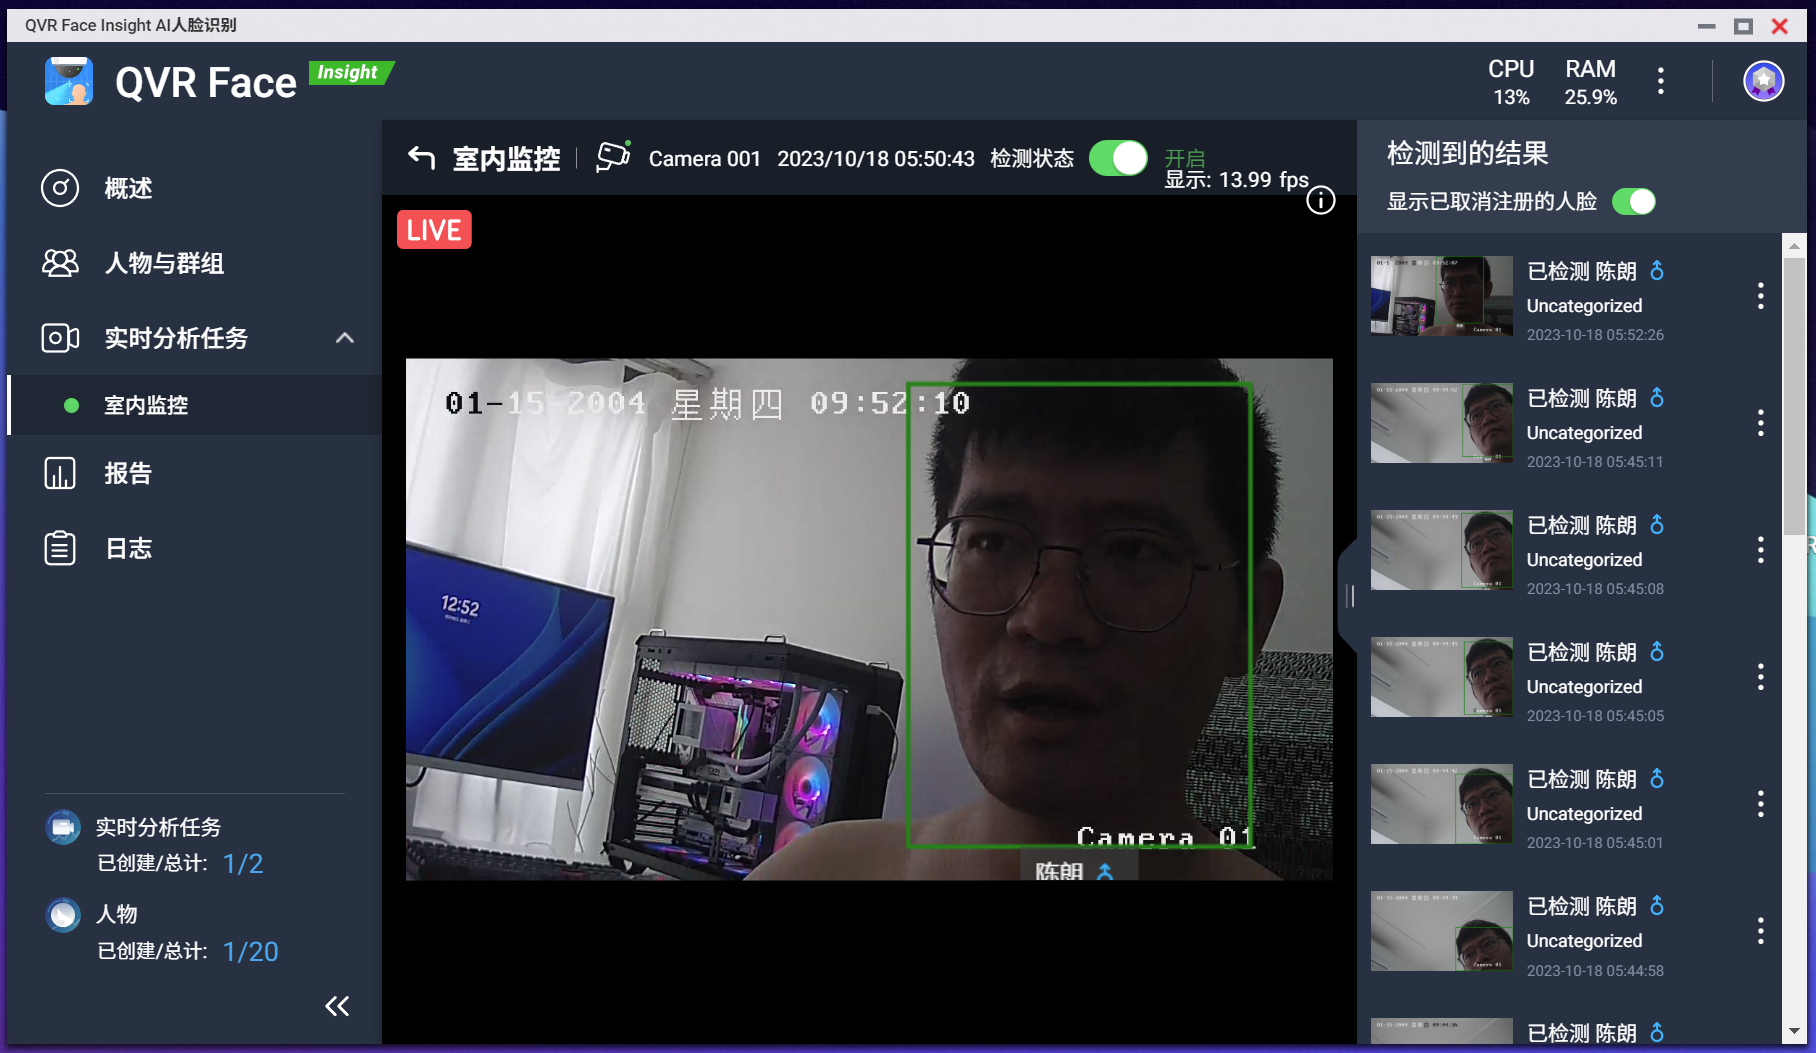Open the three-dot menu for the 05:52:26 detection
The width and height of the screenshot is (1816, 1053).
coord(1761,296)
